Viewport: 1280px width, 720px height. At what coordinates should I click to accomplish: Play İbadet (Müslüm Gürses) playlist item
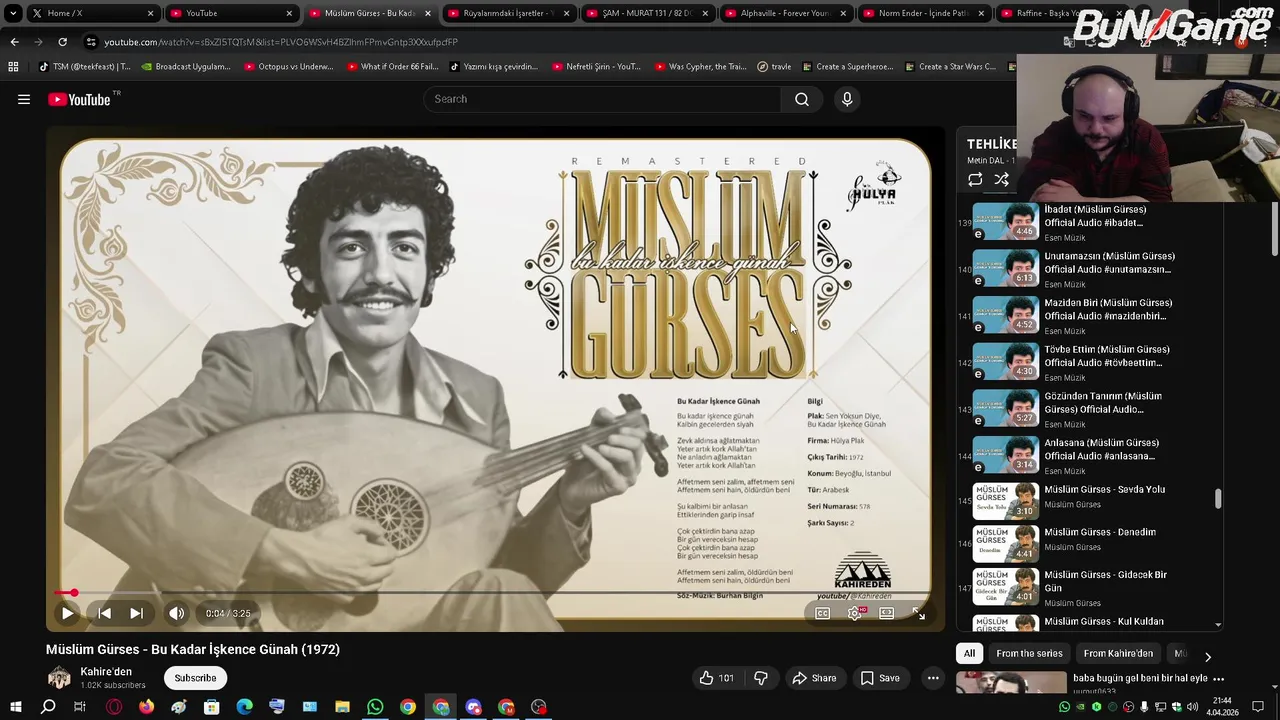(x=1088, y=222)
